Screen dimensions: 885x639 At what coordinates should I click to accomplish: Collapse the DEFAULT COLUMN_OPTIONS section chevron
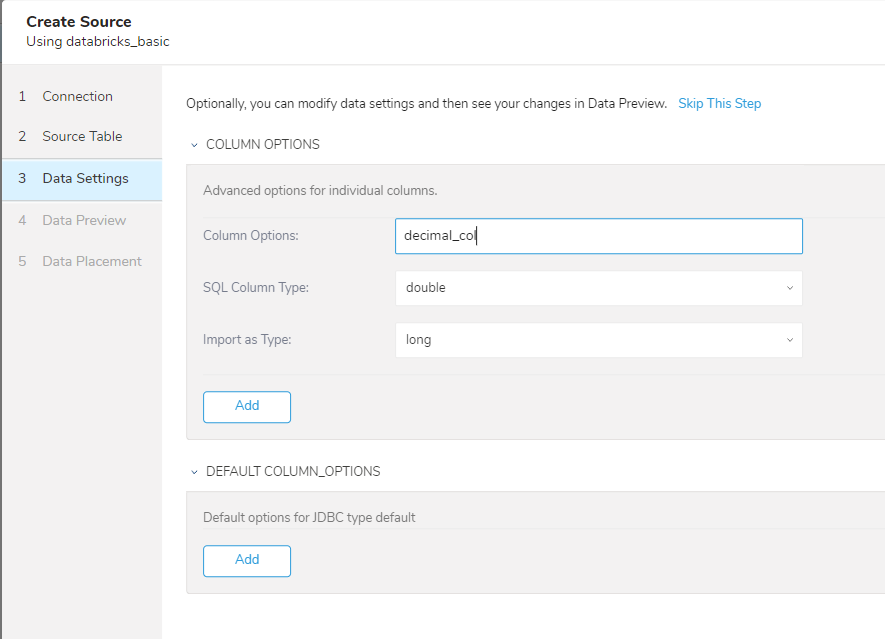pyautogui.click(x=194, y=472)
